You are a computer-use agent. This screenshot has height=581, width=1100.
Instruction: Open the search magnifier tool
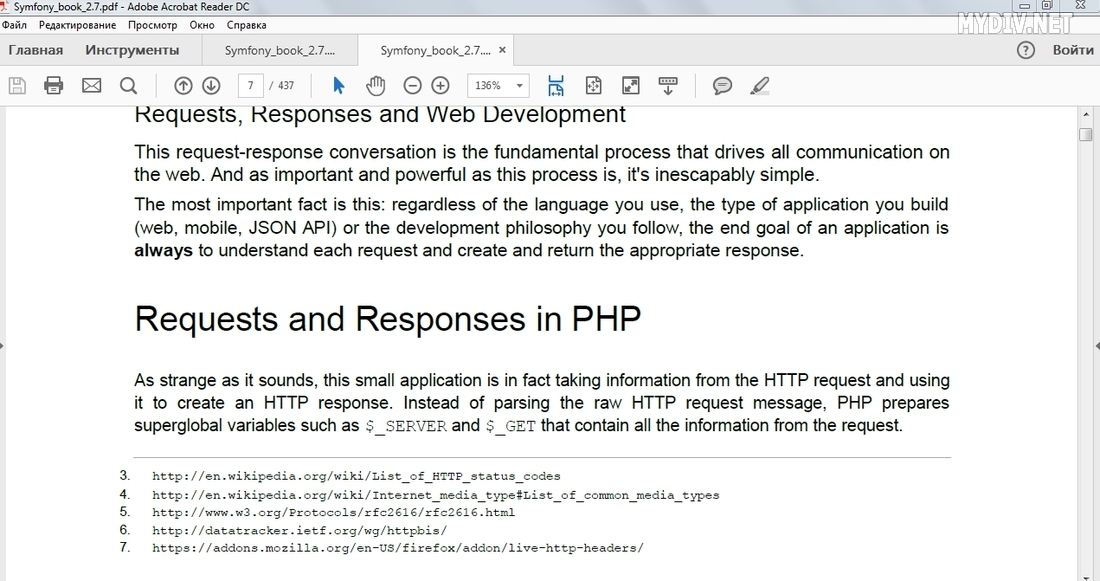point(128,86)
